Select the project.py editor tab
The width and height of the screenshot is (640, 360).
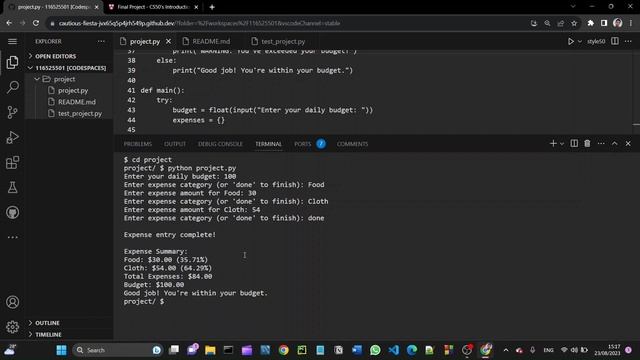[x=145, y=41]
